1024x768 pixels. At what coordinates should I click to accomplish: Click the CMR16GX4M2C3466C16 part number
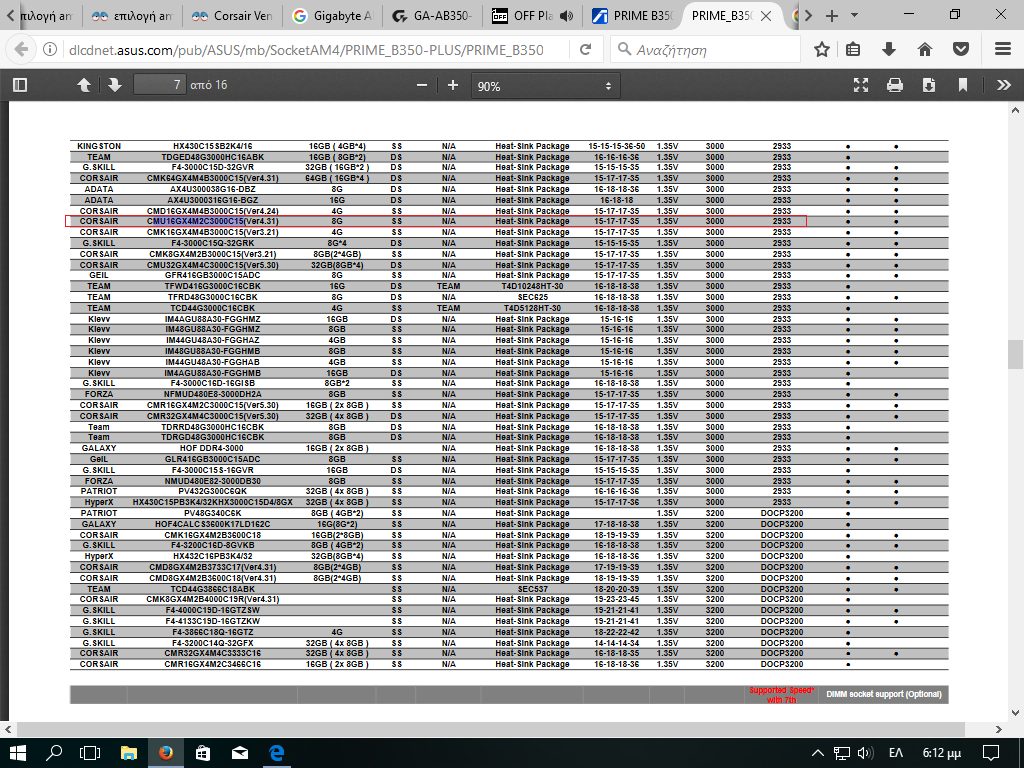coord(212,664)
